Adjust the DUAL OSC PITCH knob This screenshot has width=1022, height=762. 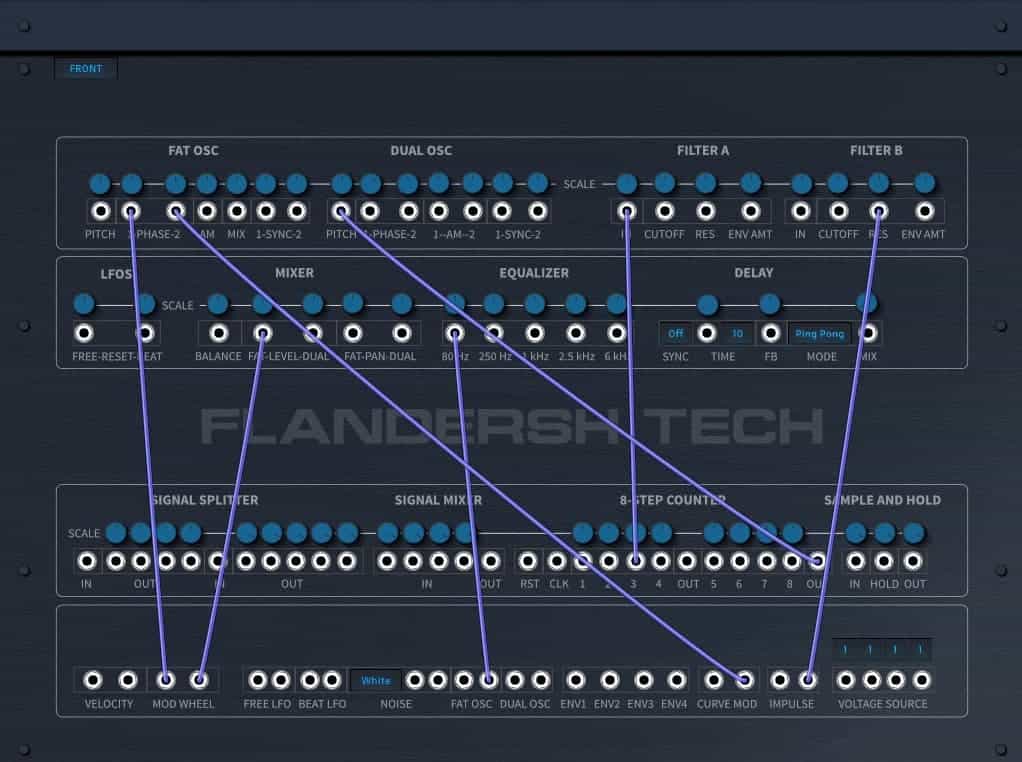pos(342,184)
